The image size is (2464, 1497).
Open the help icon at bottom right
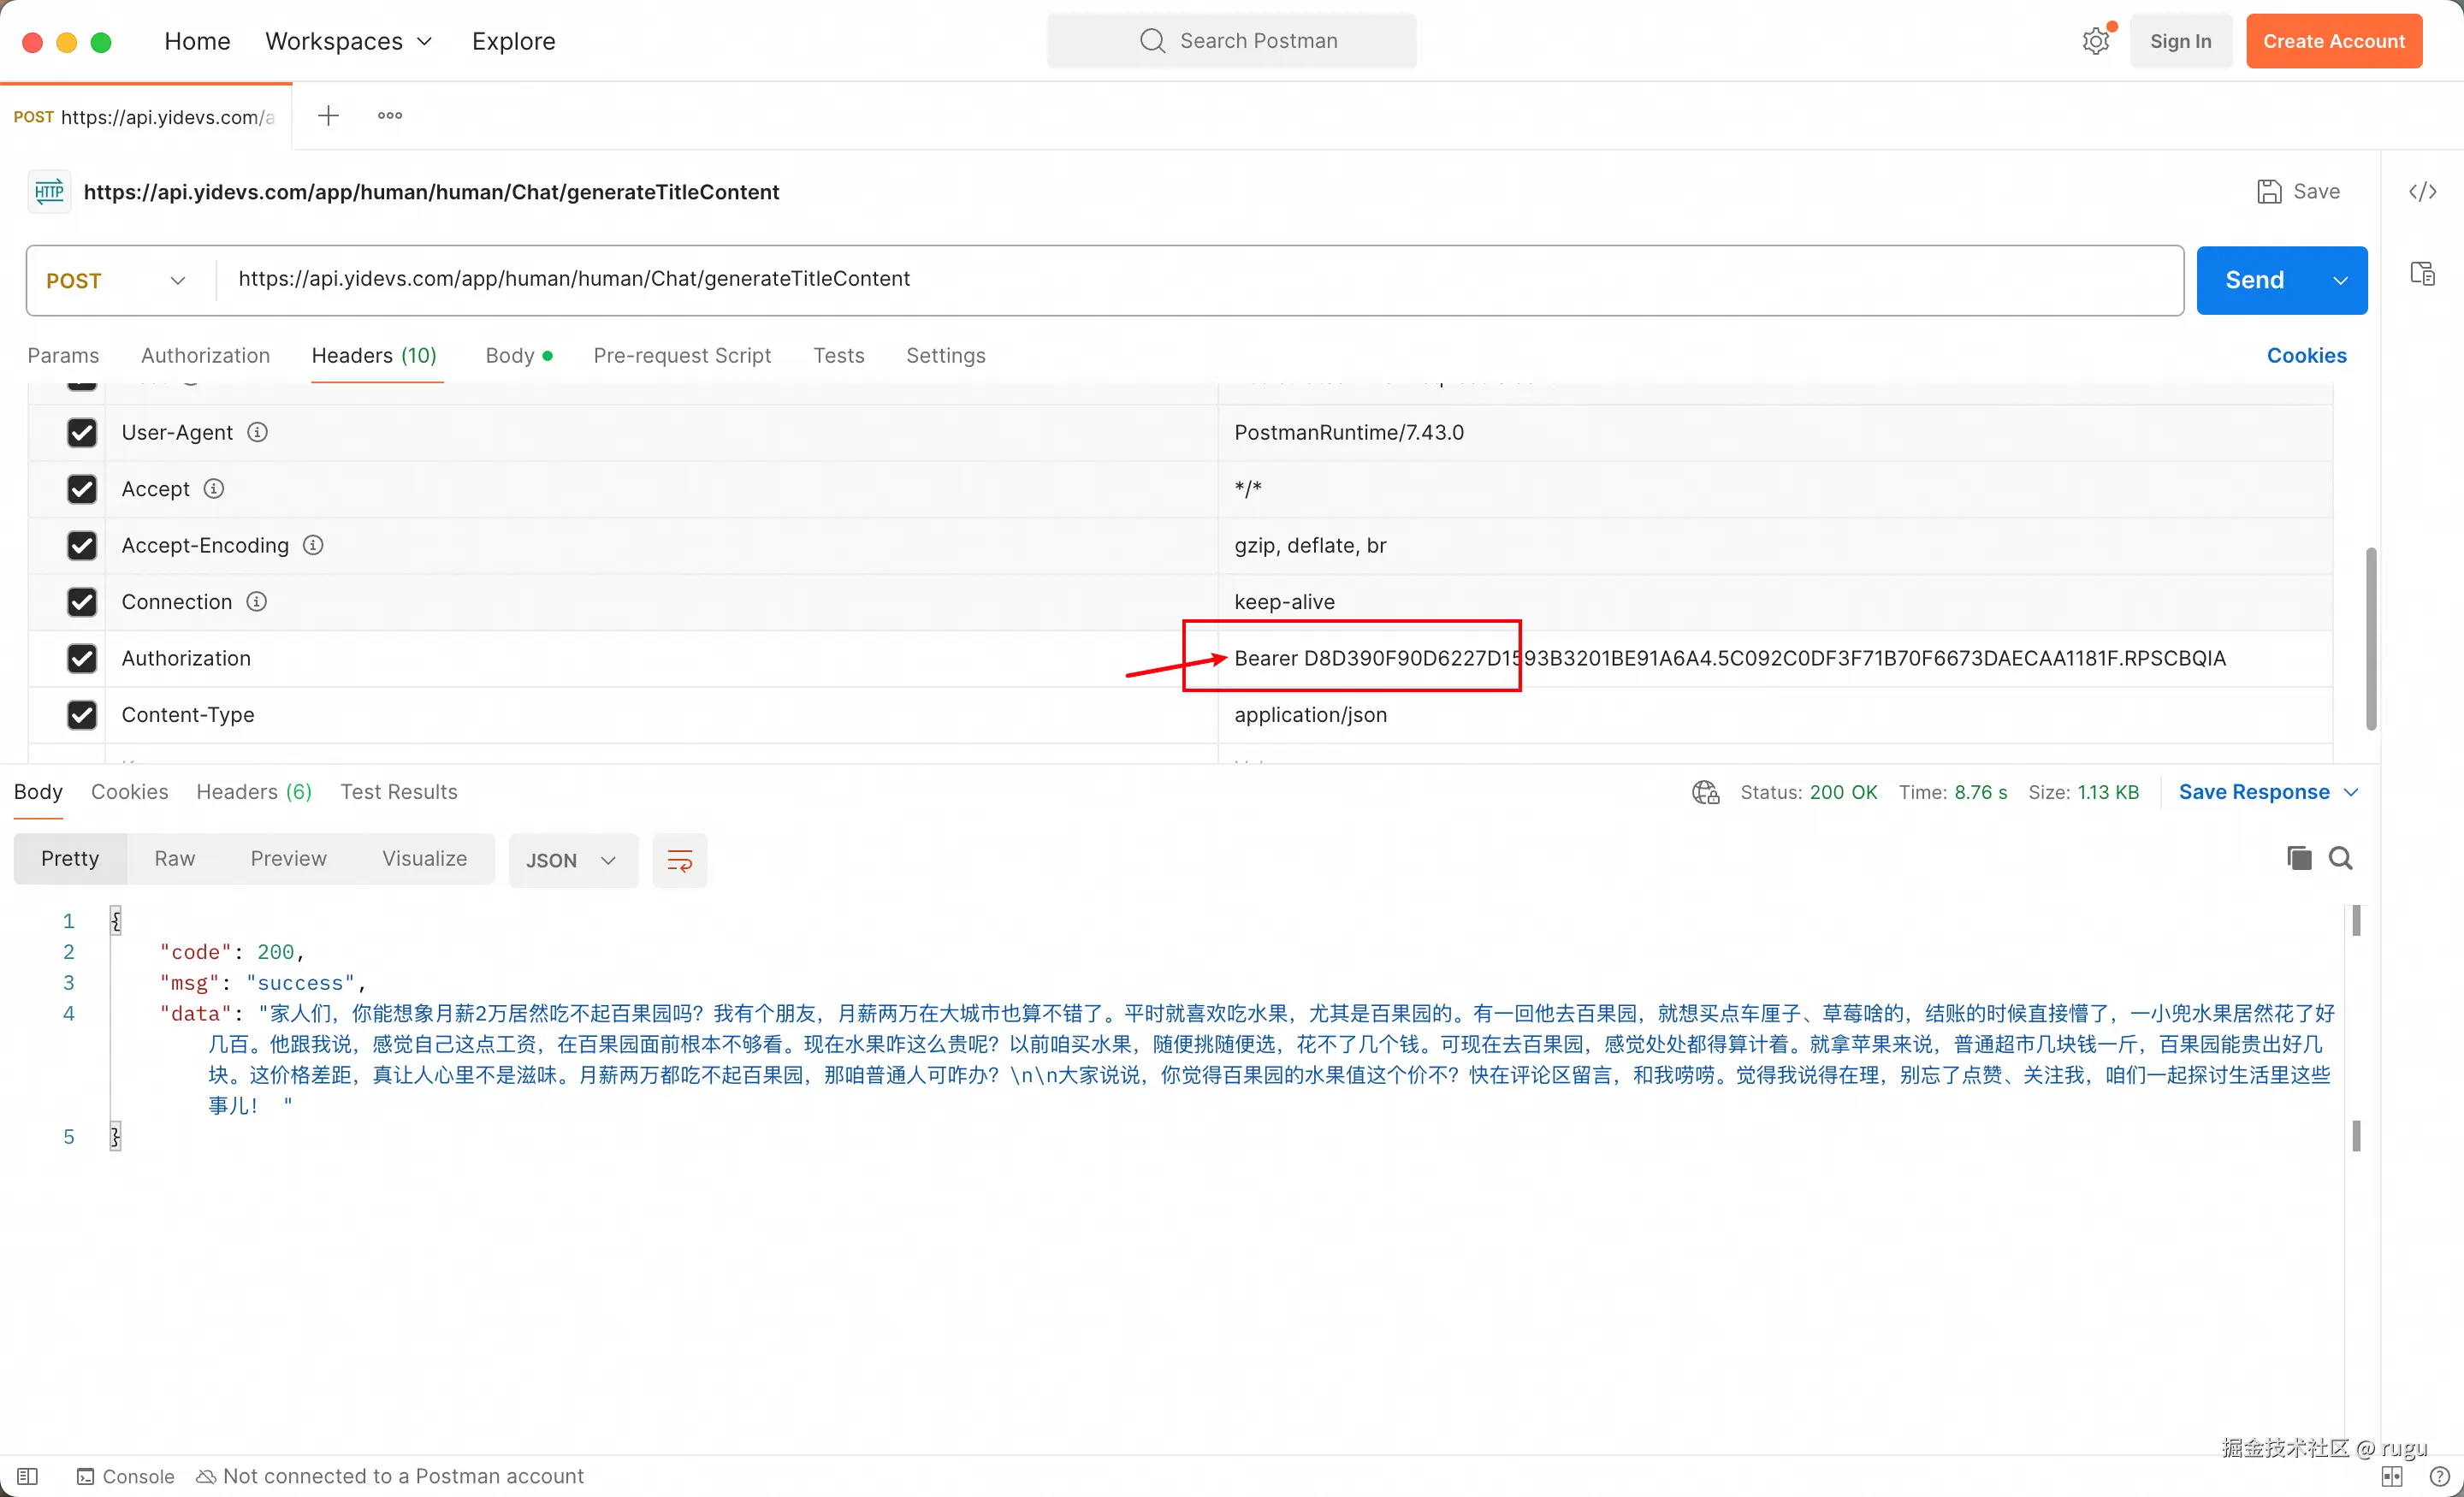point(2439,1476)
